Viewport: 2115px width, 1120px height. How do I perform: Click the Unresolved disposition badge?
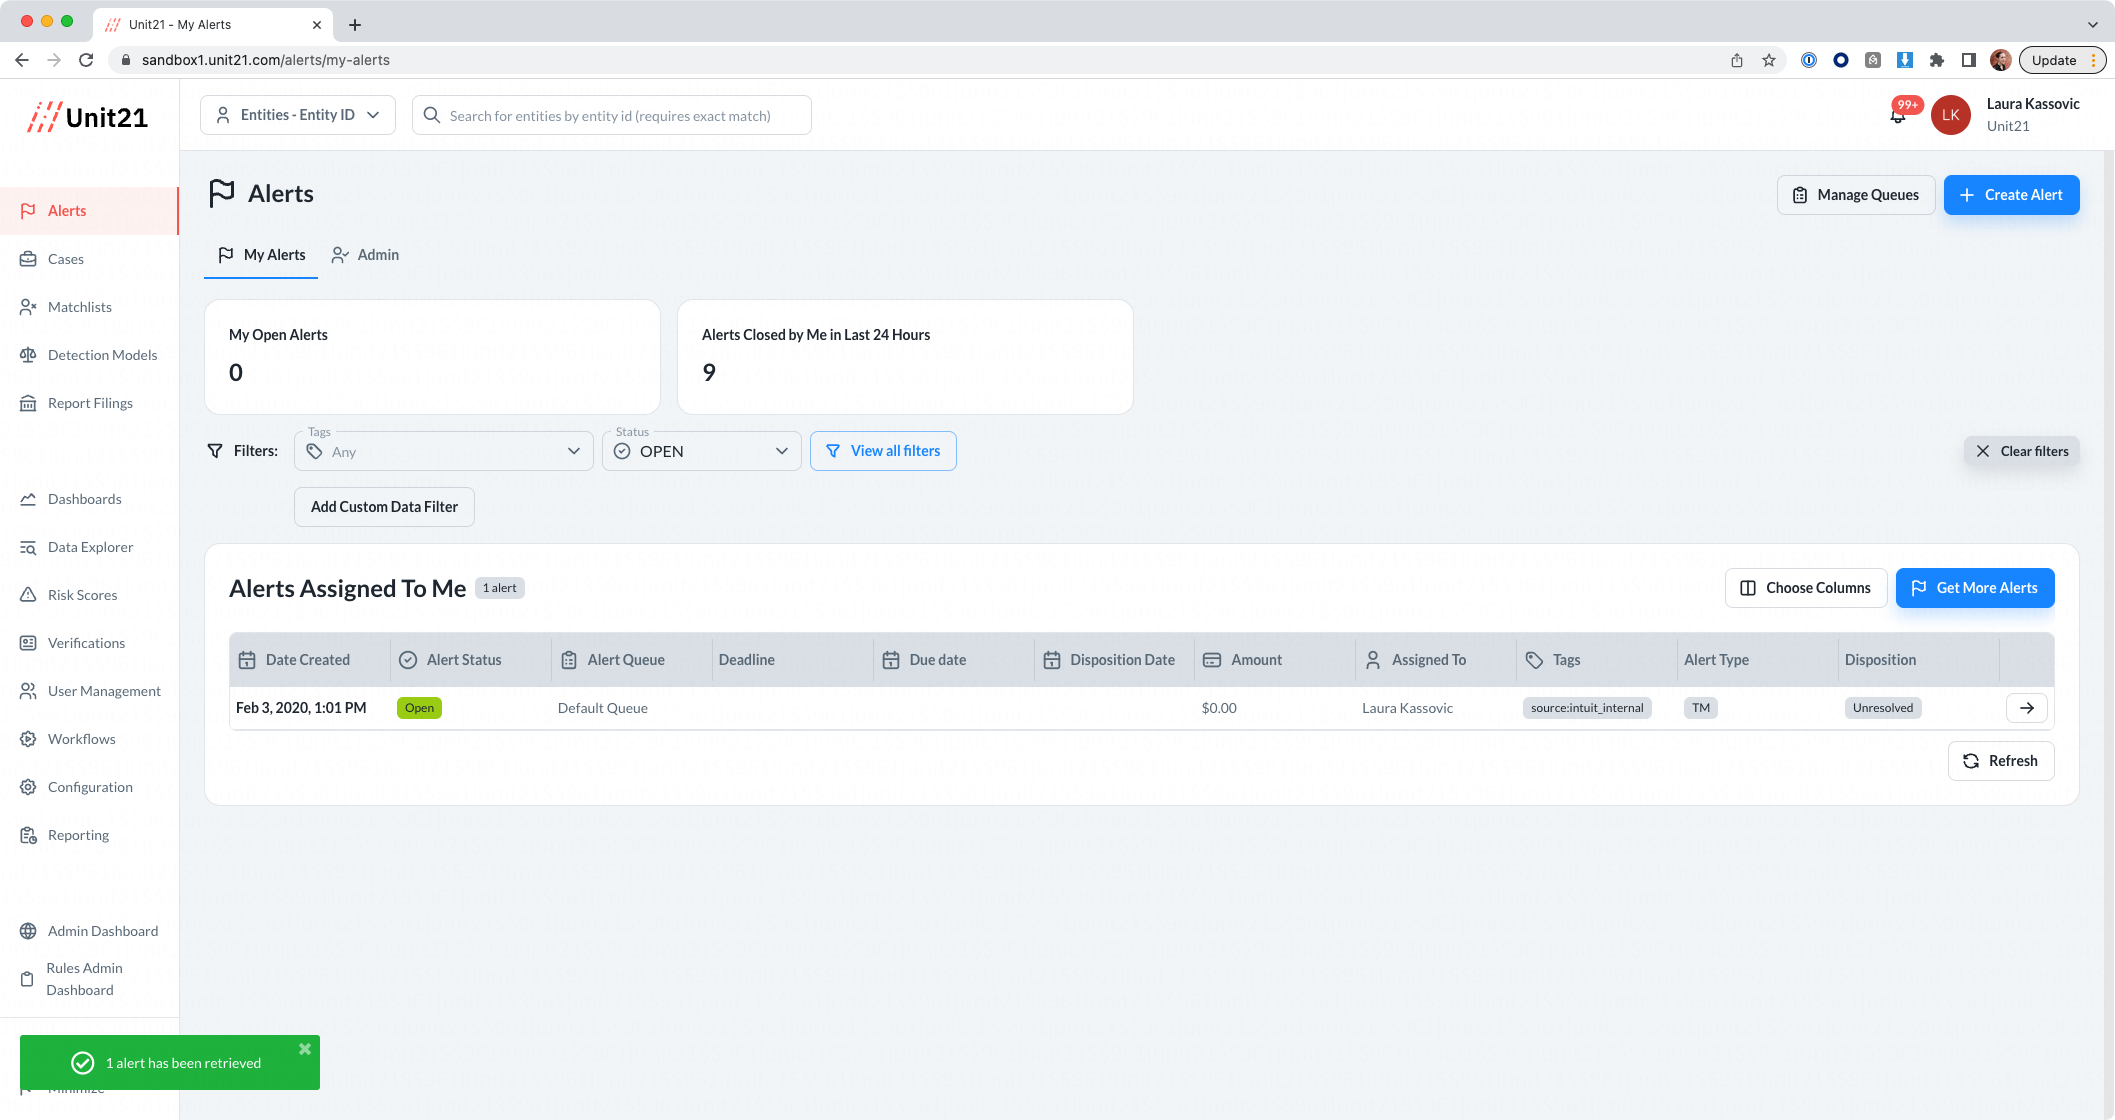1883,708
